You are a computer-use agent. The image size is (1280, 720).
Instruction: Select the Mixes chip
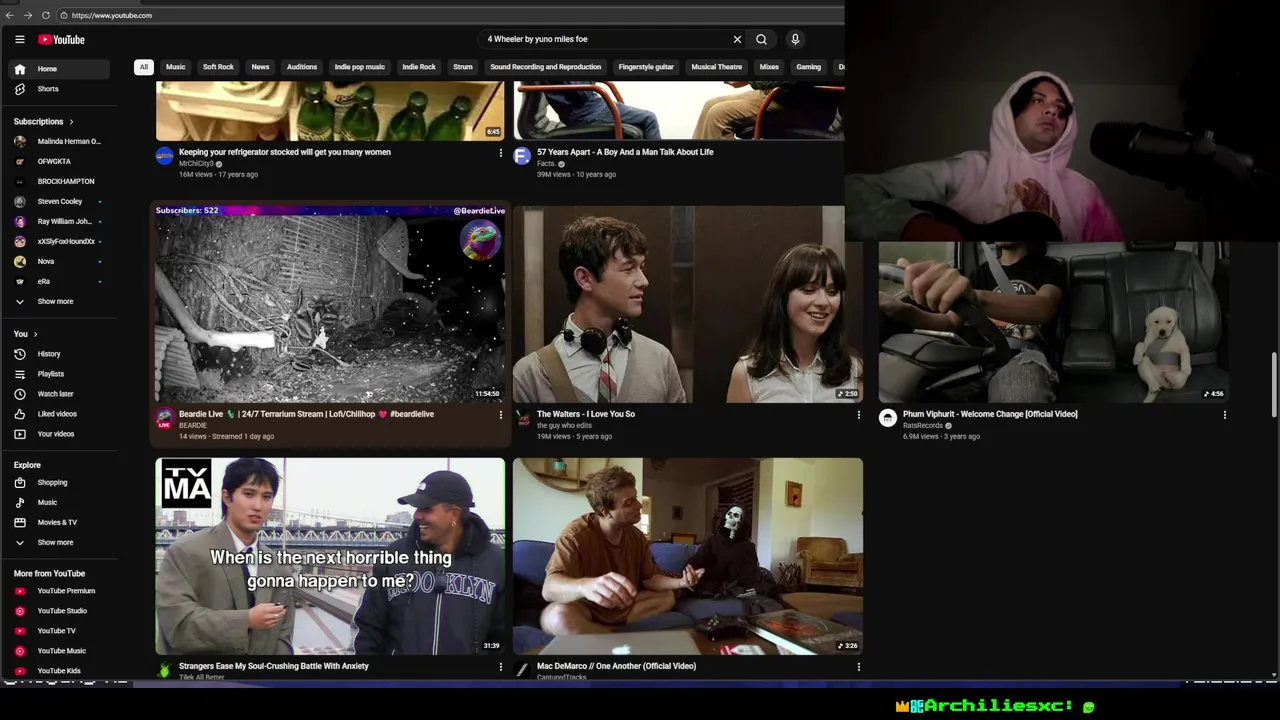[769, 67]
